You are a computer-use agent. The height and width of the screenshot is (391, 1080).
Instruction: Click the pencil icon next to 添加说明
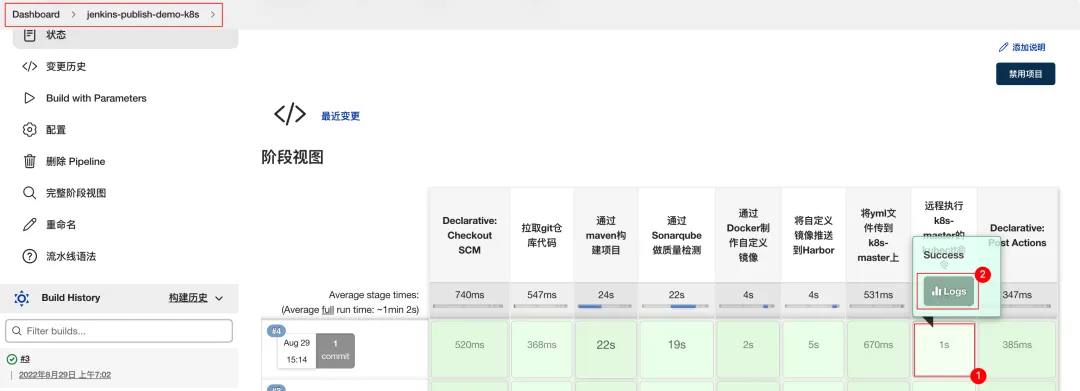coord(1003,47)
